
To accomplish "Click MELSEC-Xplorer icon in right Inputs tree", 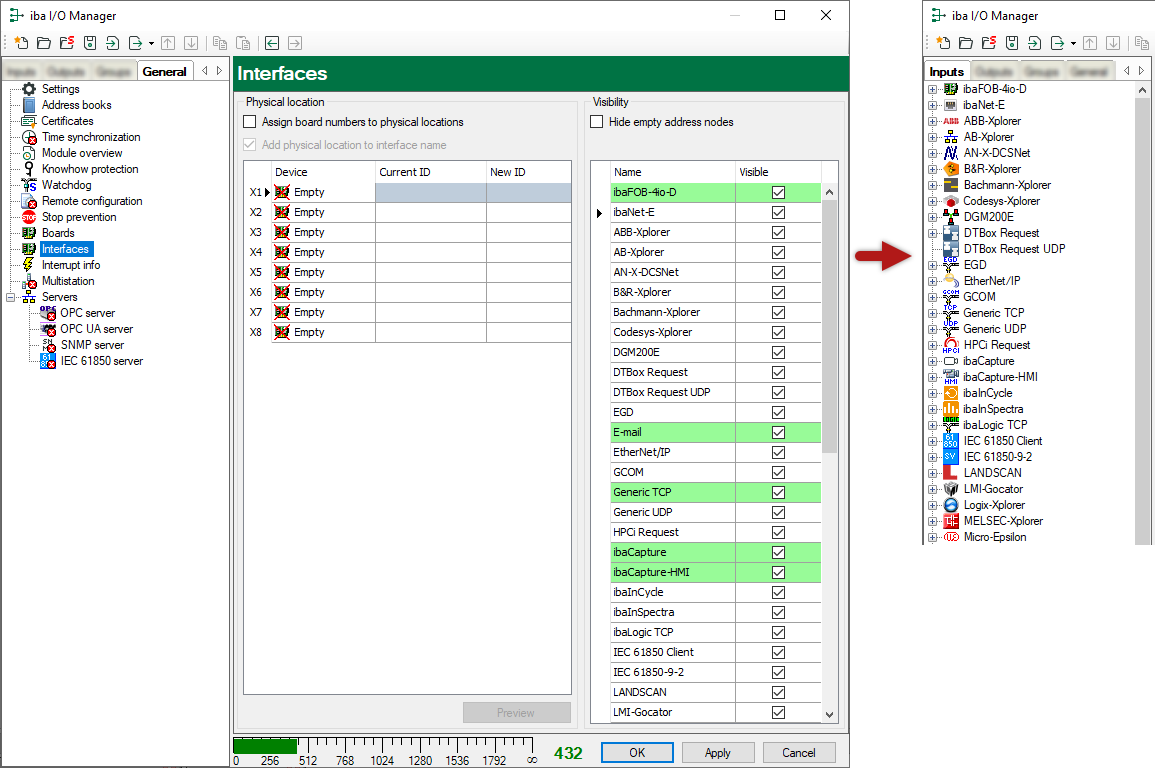I will coord(951,521).
